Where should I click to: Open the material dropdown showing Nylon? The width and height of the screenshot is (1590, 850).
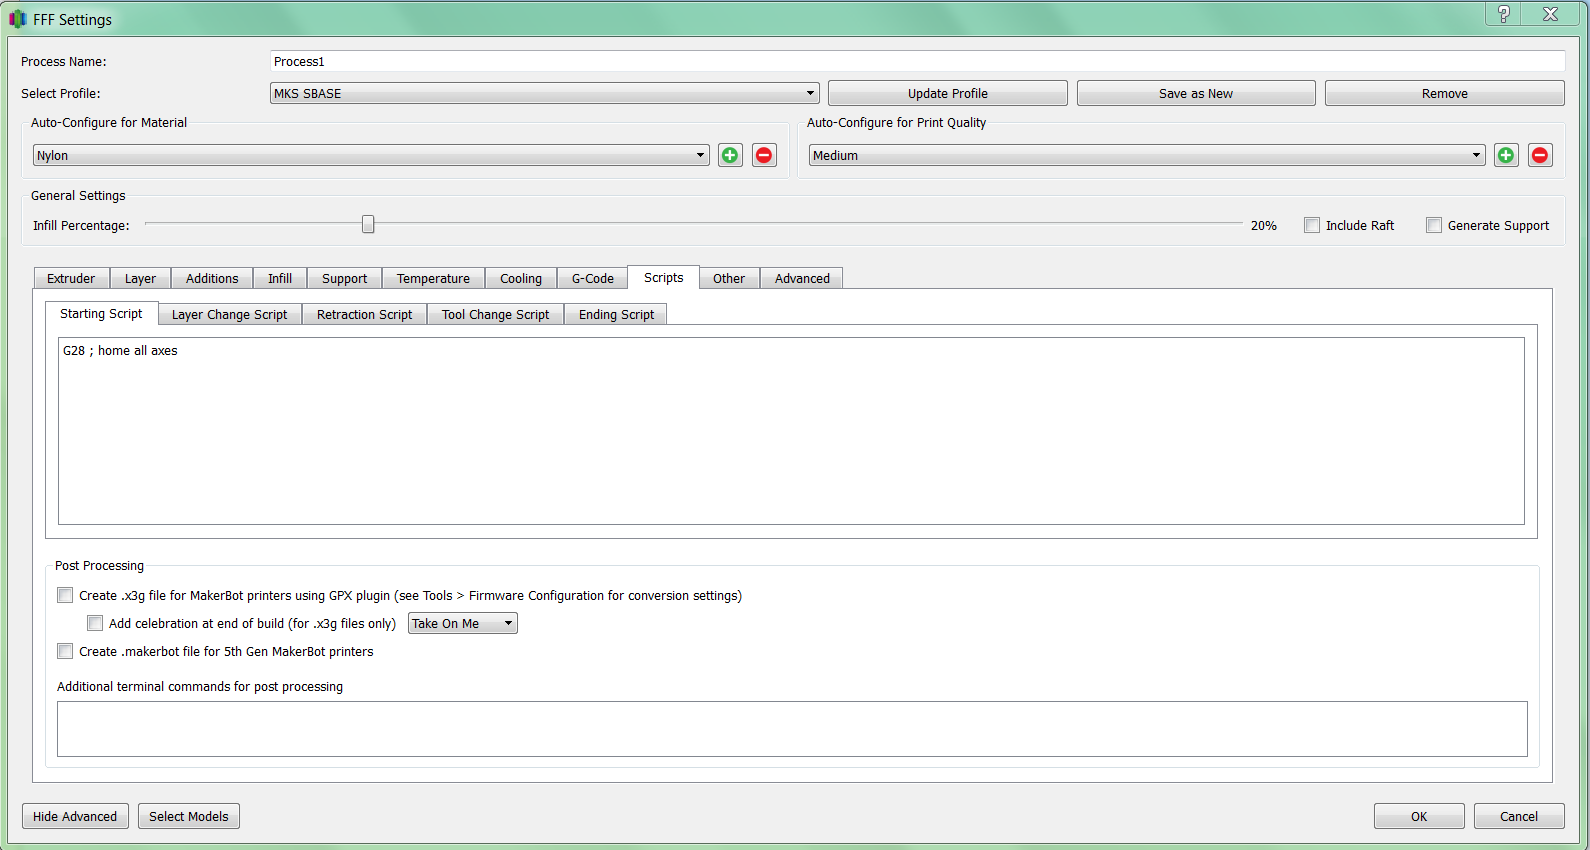tap(371, 155)
